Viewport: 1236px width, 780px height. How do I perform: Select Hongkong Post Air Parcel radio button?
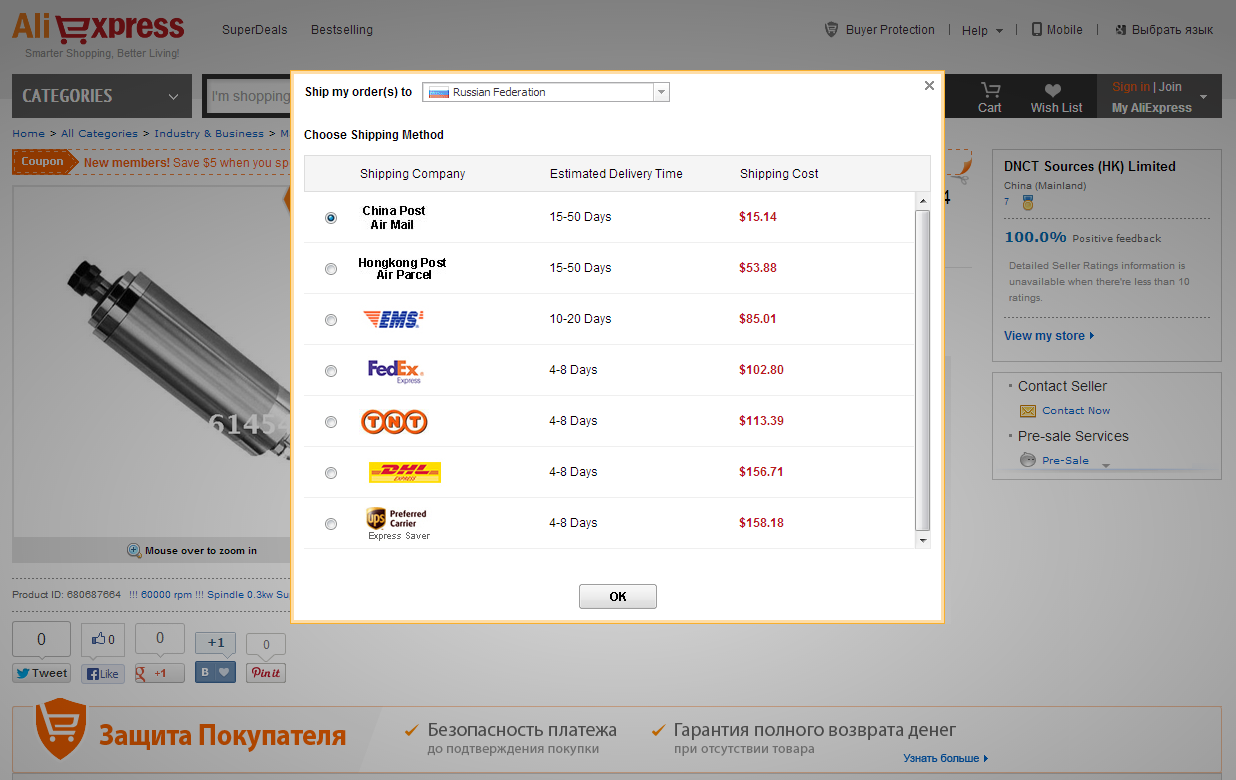pyautogui.click(x=331, y=269)
